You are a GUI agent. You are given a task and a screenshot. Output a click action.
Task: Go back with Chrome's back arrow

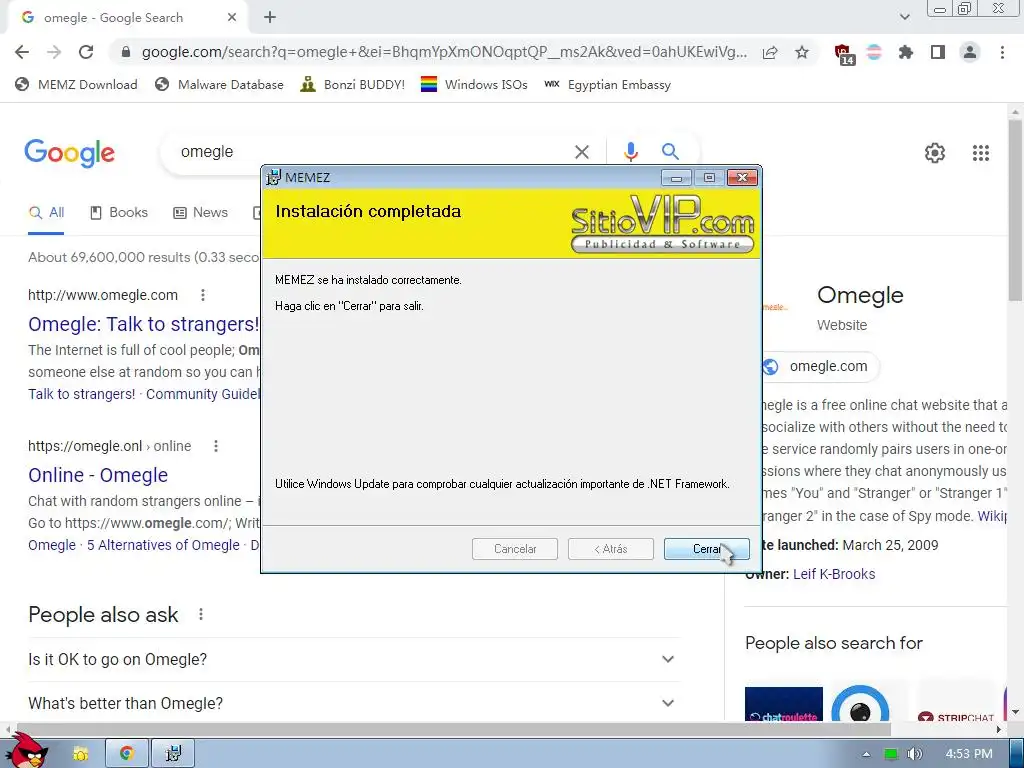pos(22,52)
